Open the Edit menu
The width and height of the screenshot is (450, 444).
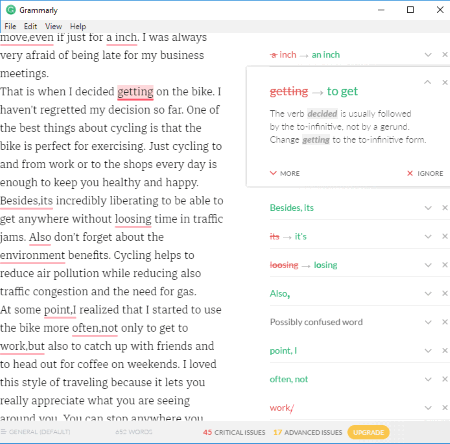click(x=30, y=26)
